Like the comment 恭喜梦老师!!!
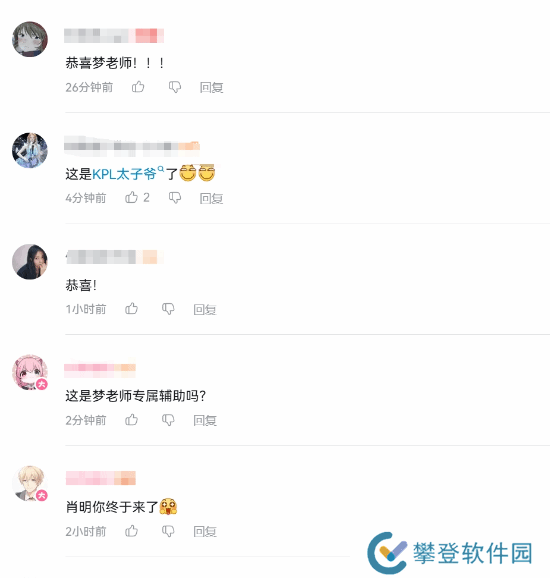The height and width of the screenshot is (578, 550). pos(138,87)
